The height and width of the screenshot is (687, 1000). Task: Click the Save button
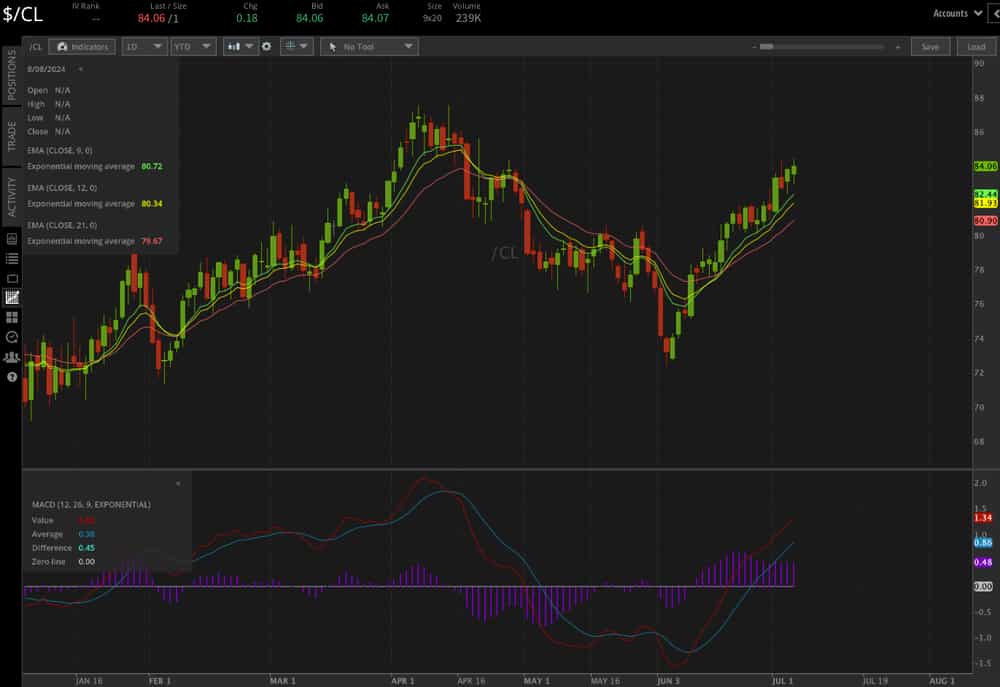(x=930, y=46)
